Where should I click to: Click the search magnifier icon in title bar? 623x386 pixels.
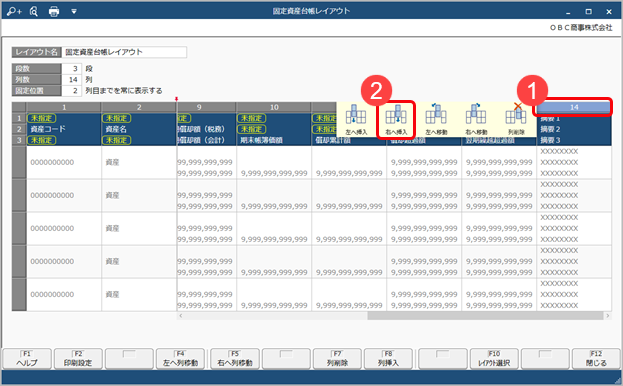click(x=34, y=12)
